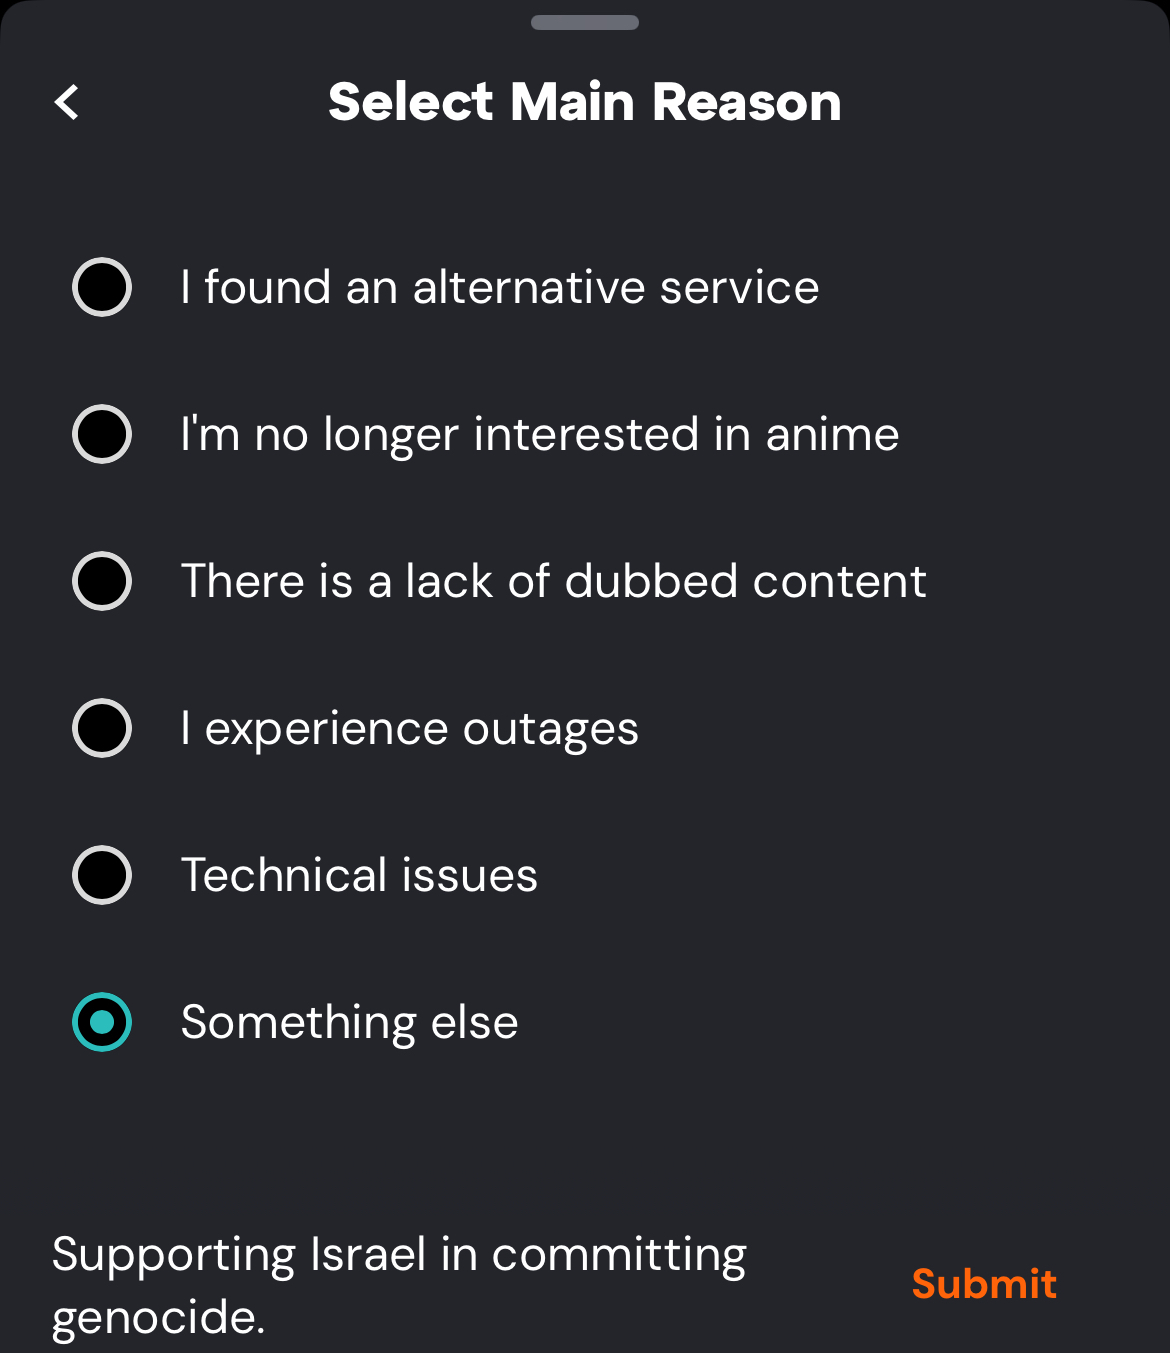The image size is (1170, 1353).
Task: Tap the 'I experience outages' option text
Action: pos(409,729)
